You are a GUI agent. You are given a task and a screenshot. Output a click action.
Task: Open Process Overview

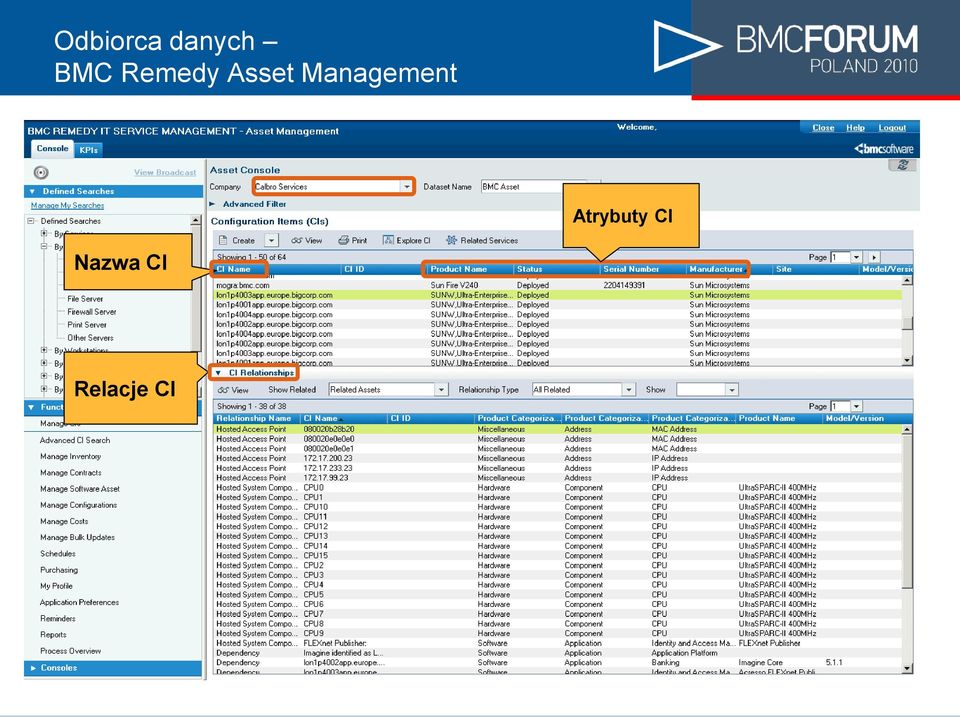70,651
